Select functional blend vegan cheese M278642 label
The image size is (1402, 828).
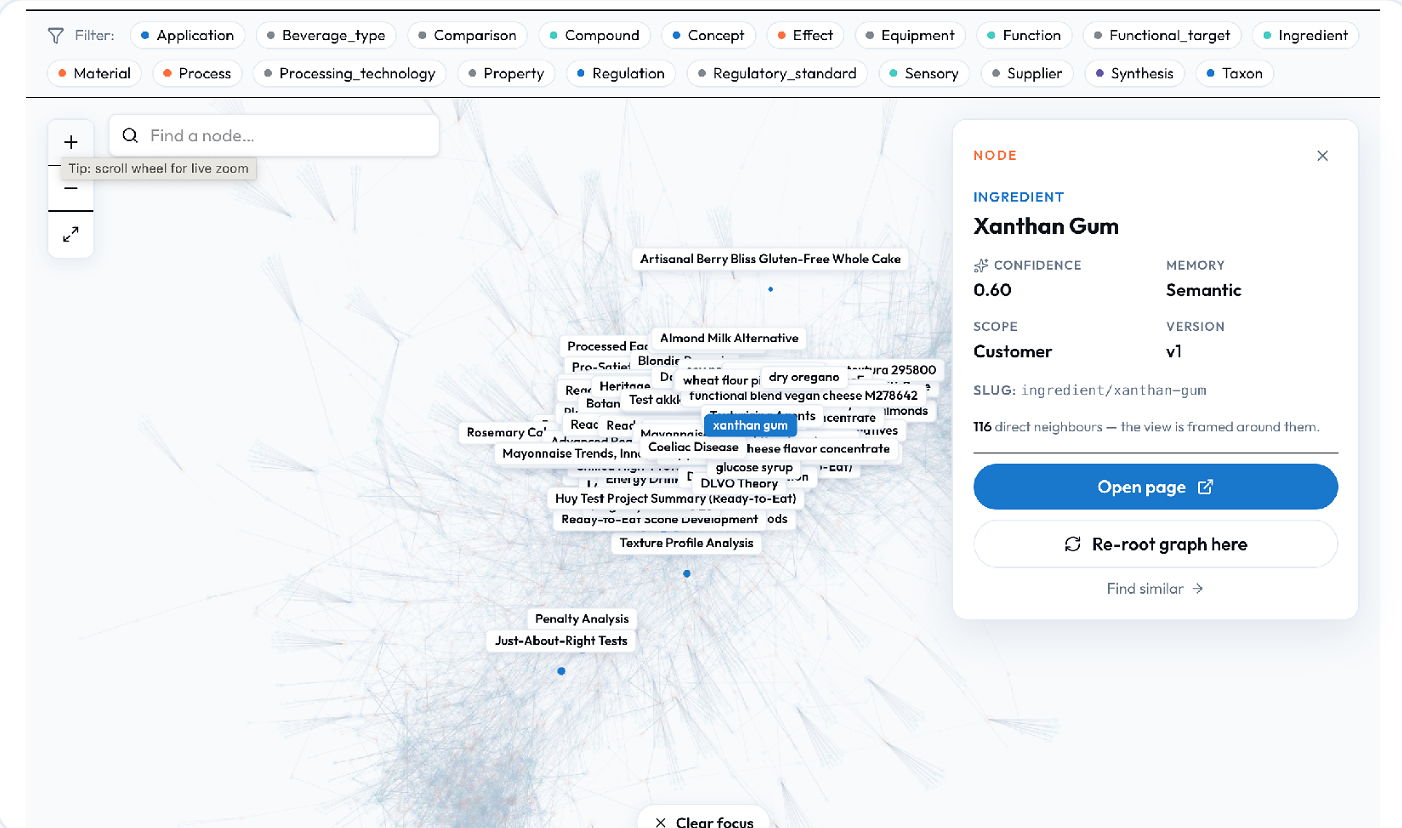click(x=803, y=395)
